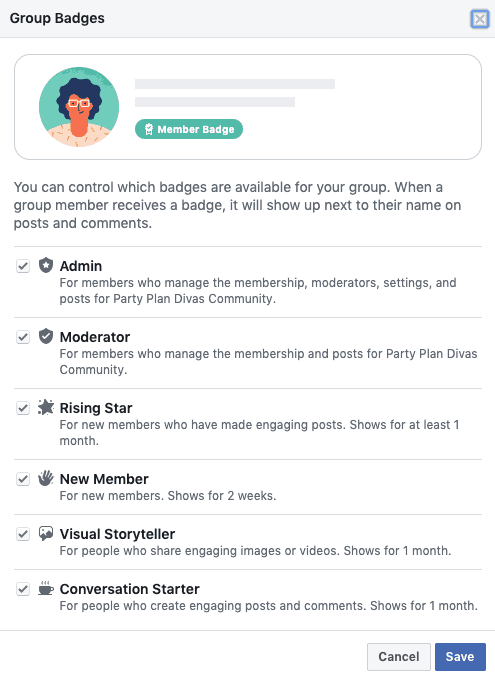The width and height of the screenshot is (495, 683).
Task: Click the Member Badge preview pill
Action: click(x=189, y=129)
